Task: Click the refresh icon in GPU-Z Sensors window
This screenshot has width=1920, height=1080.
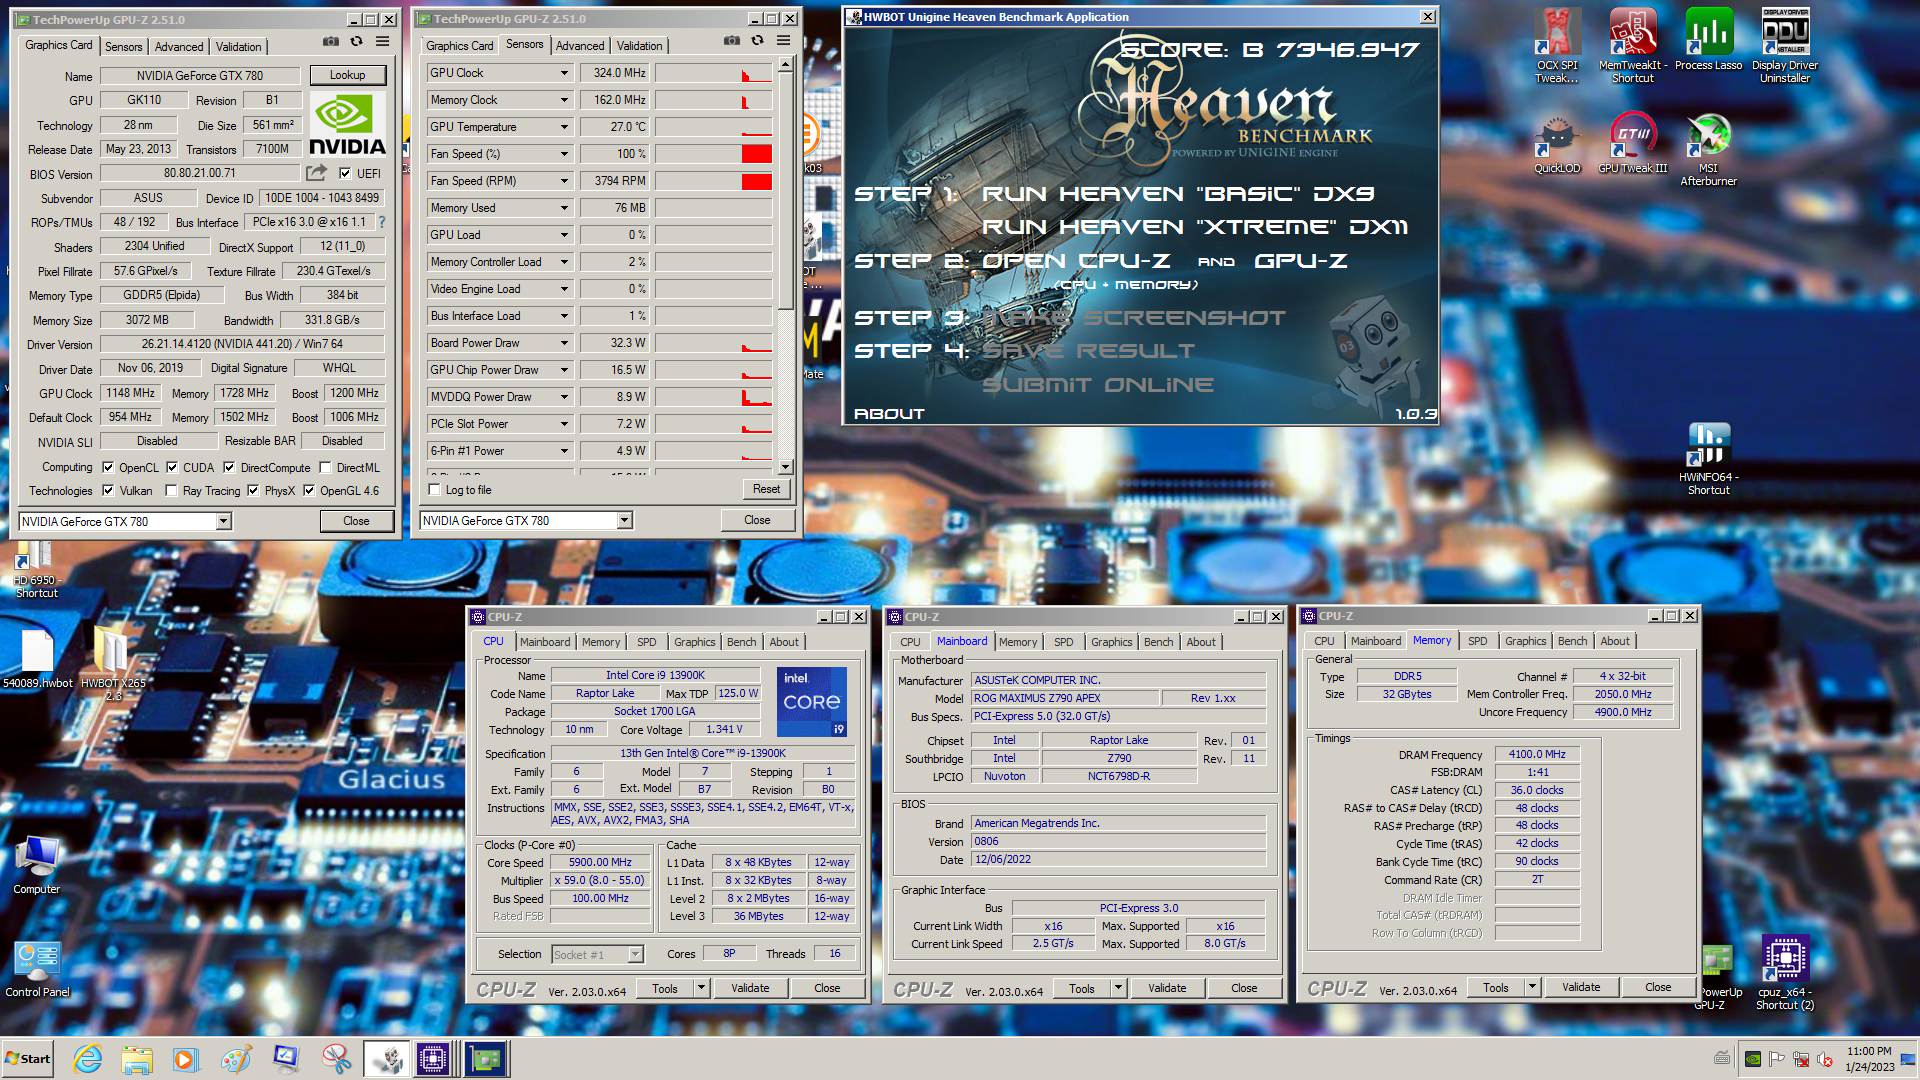Action: (757, 41)
